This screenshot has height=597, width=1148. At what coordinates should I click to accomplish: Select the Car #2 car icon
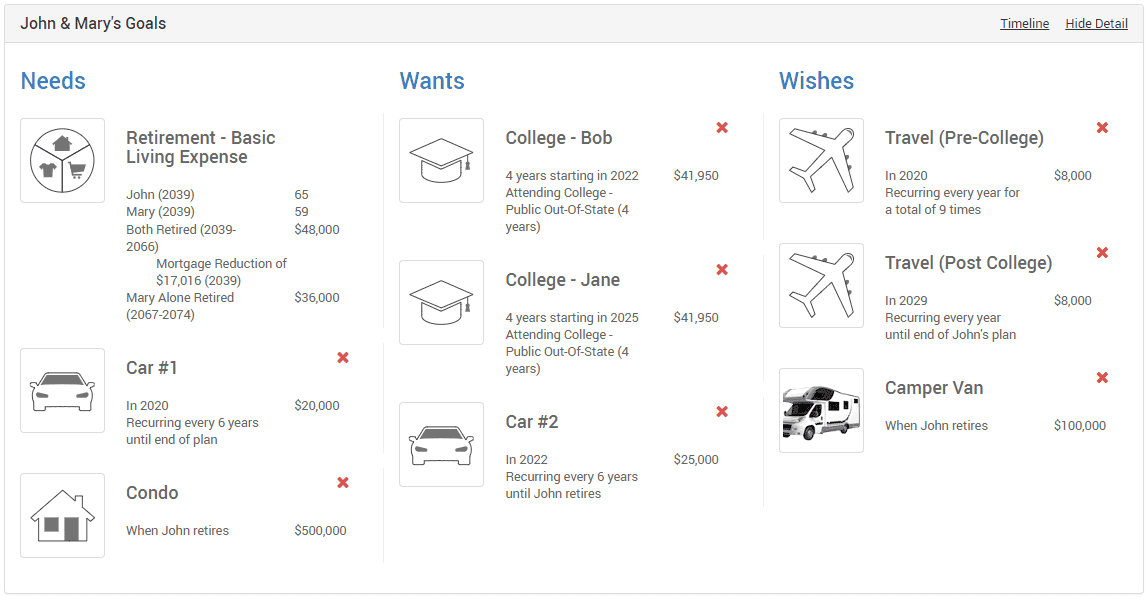pyautogui.click(x=441, y=445)
